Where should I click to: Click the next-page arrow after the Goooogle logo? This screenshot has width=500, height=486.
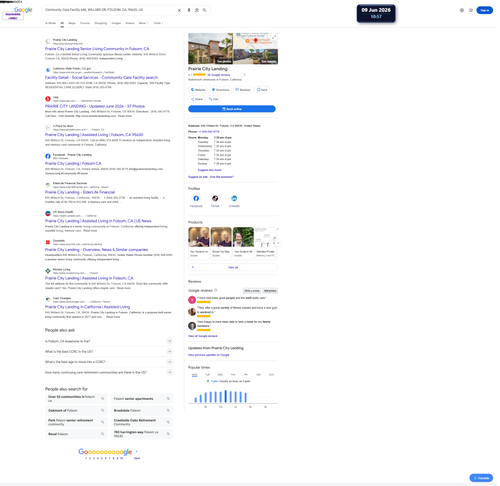click(137, 452)
